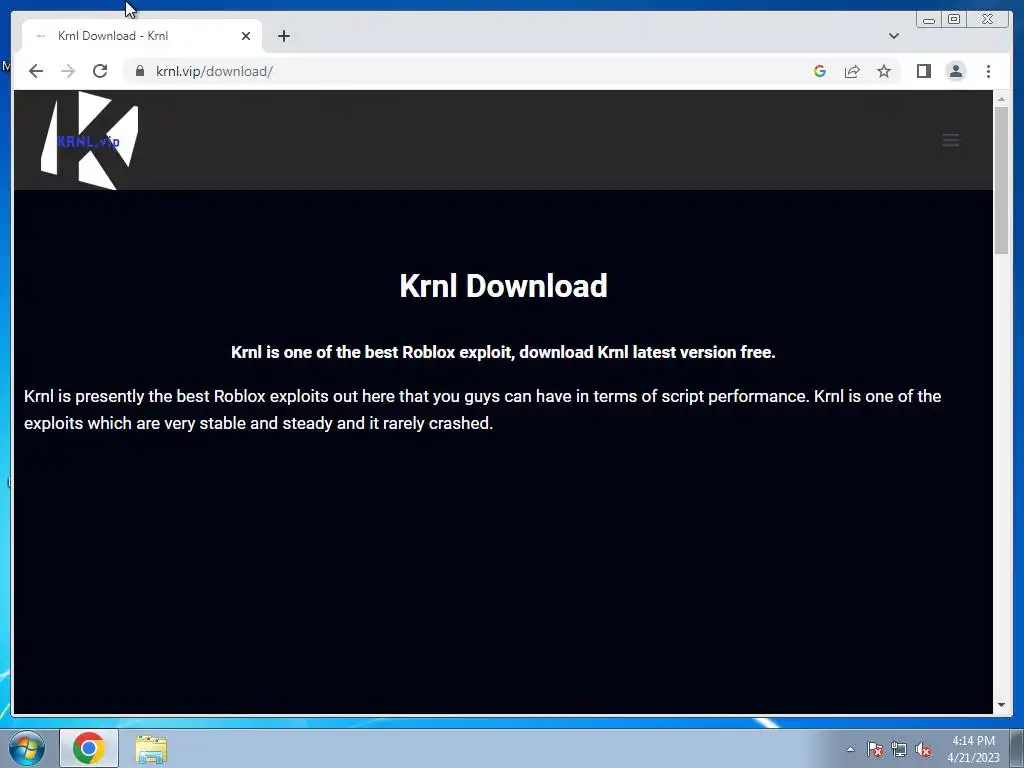Open a new browser tab
Screen dimensions: 1024x768
pyautogui.click(x=283, y=36)
